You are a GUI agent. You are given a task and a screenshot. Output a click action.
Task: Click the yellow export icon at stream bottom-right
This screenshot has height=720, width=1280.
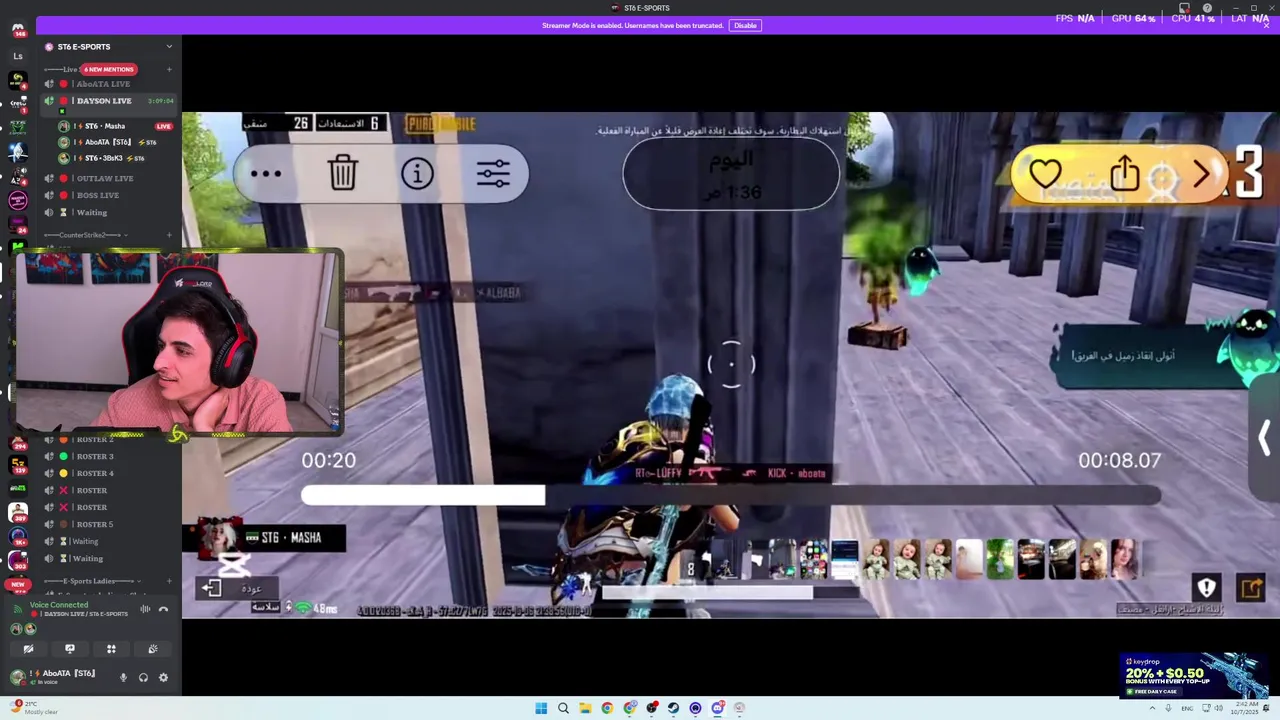coord(1251,588)
